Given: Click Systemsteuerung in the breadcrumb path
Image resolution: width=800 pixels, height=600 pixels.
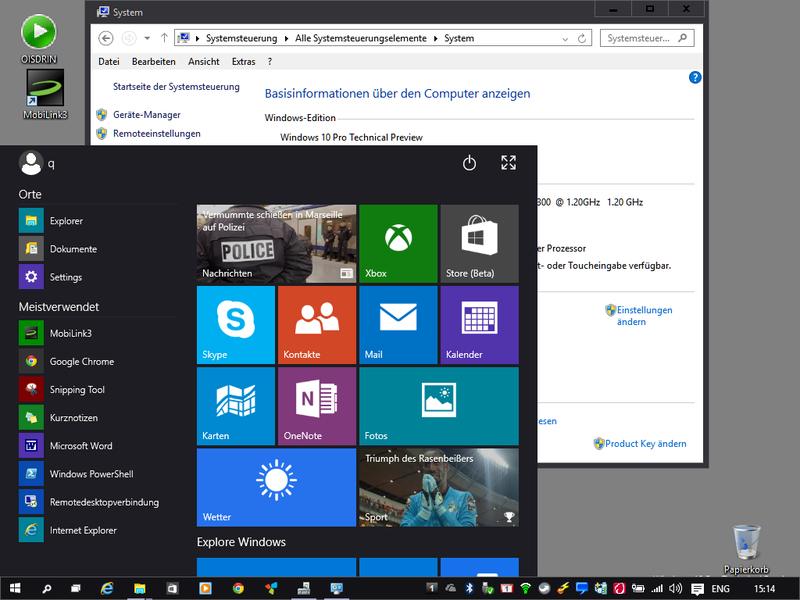Looking at the screenshot, I should [x=241, y=38].
